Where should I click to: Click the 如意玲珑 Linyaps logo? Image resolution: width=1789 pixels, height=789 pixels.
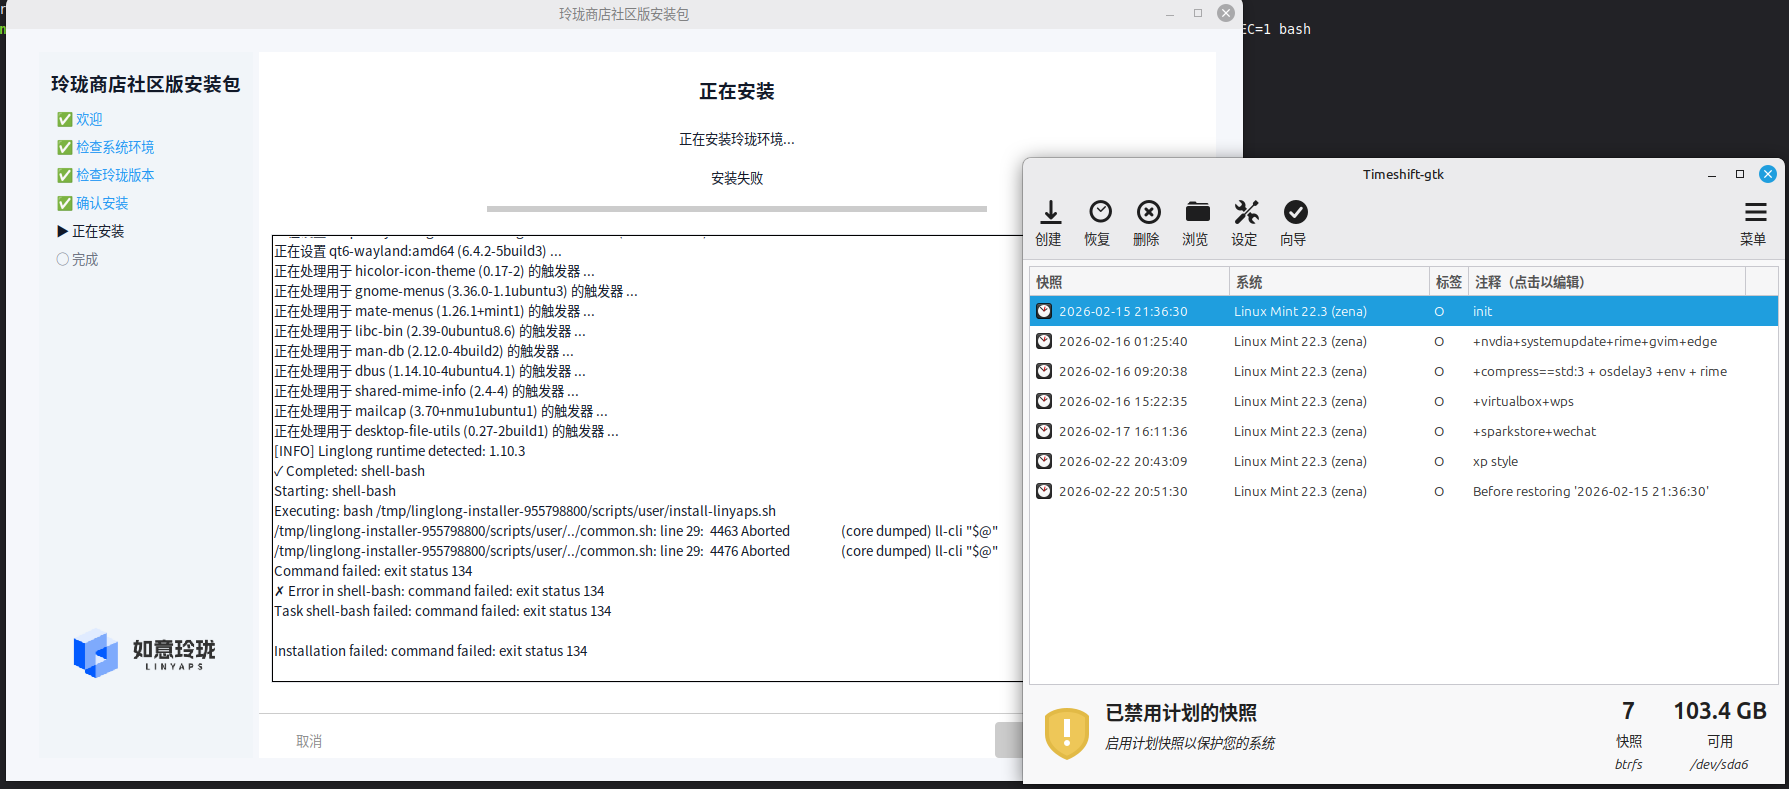coord(145,654)
